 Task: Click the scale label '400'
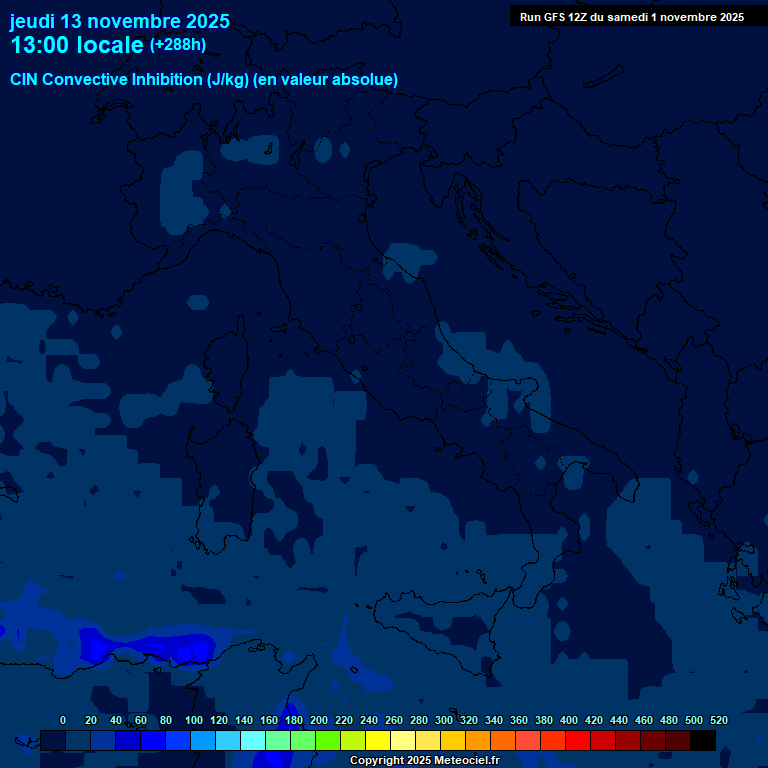568,720
